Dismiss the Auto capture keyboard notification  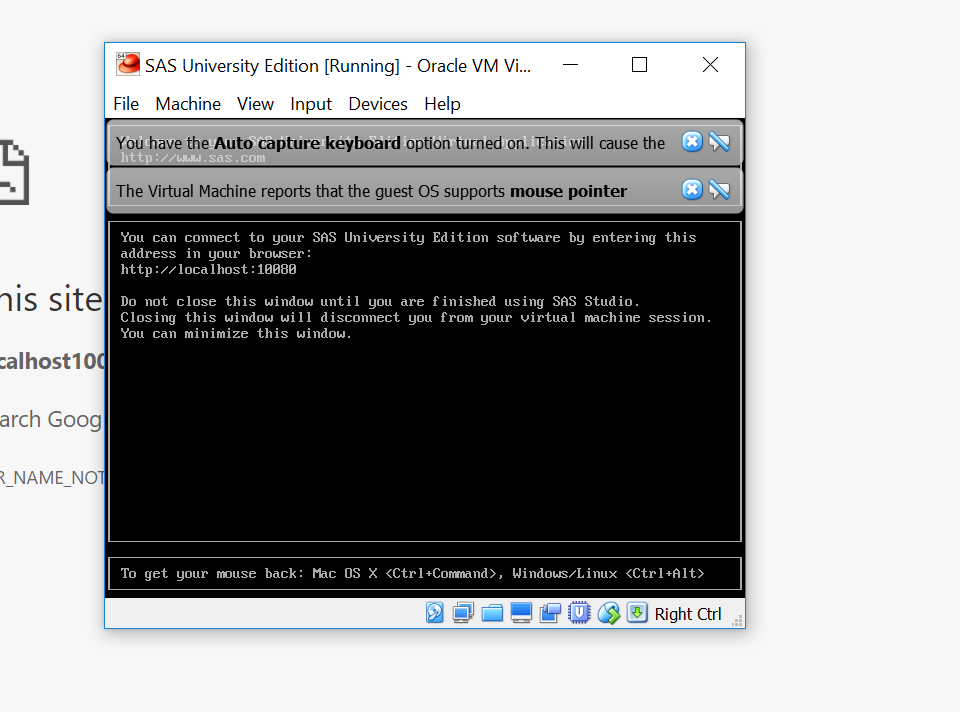(692, 142)
